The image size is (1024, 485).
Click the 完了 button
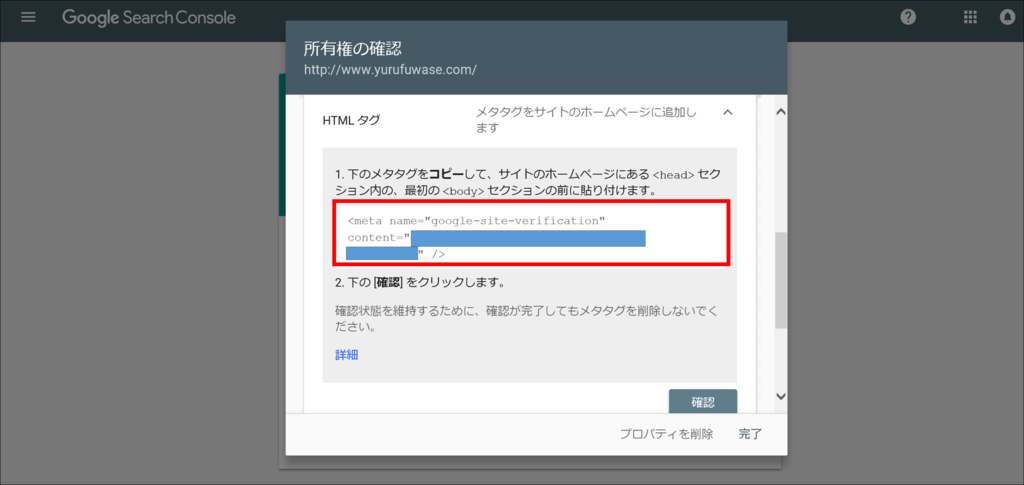coord(750,434)
